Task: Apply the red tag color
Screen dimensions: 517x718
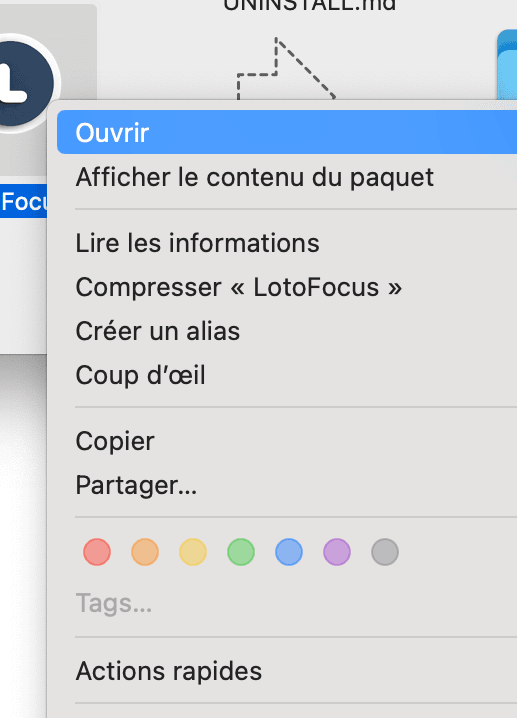Action: click(97, 552)
